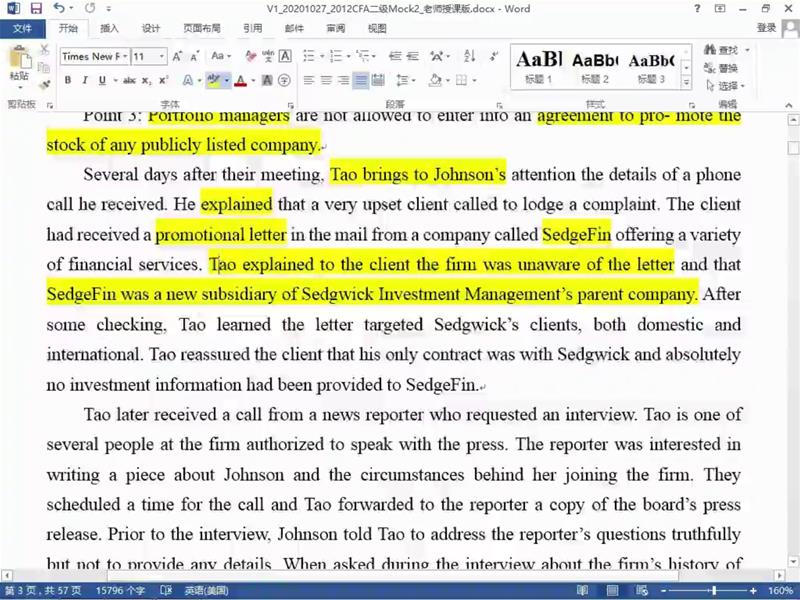
Task: Apply the red font color
Action: pos(241,80)
